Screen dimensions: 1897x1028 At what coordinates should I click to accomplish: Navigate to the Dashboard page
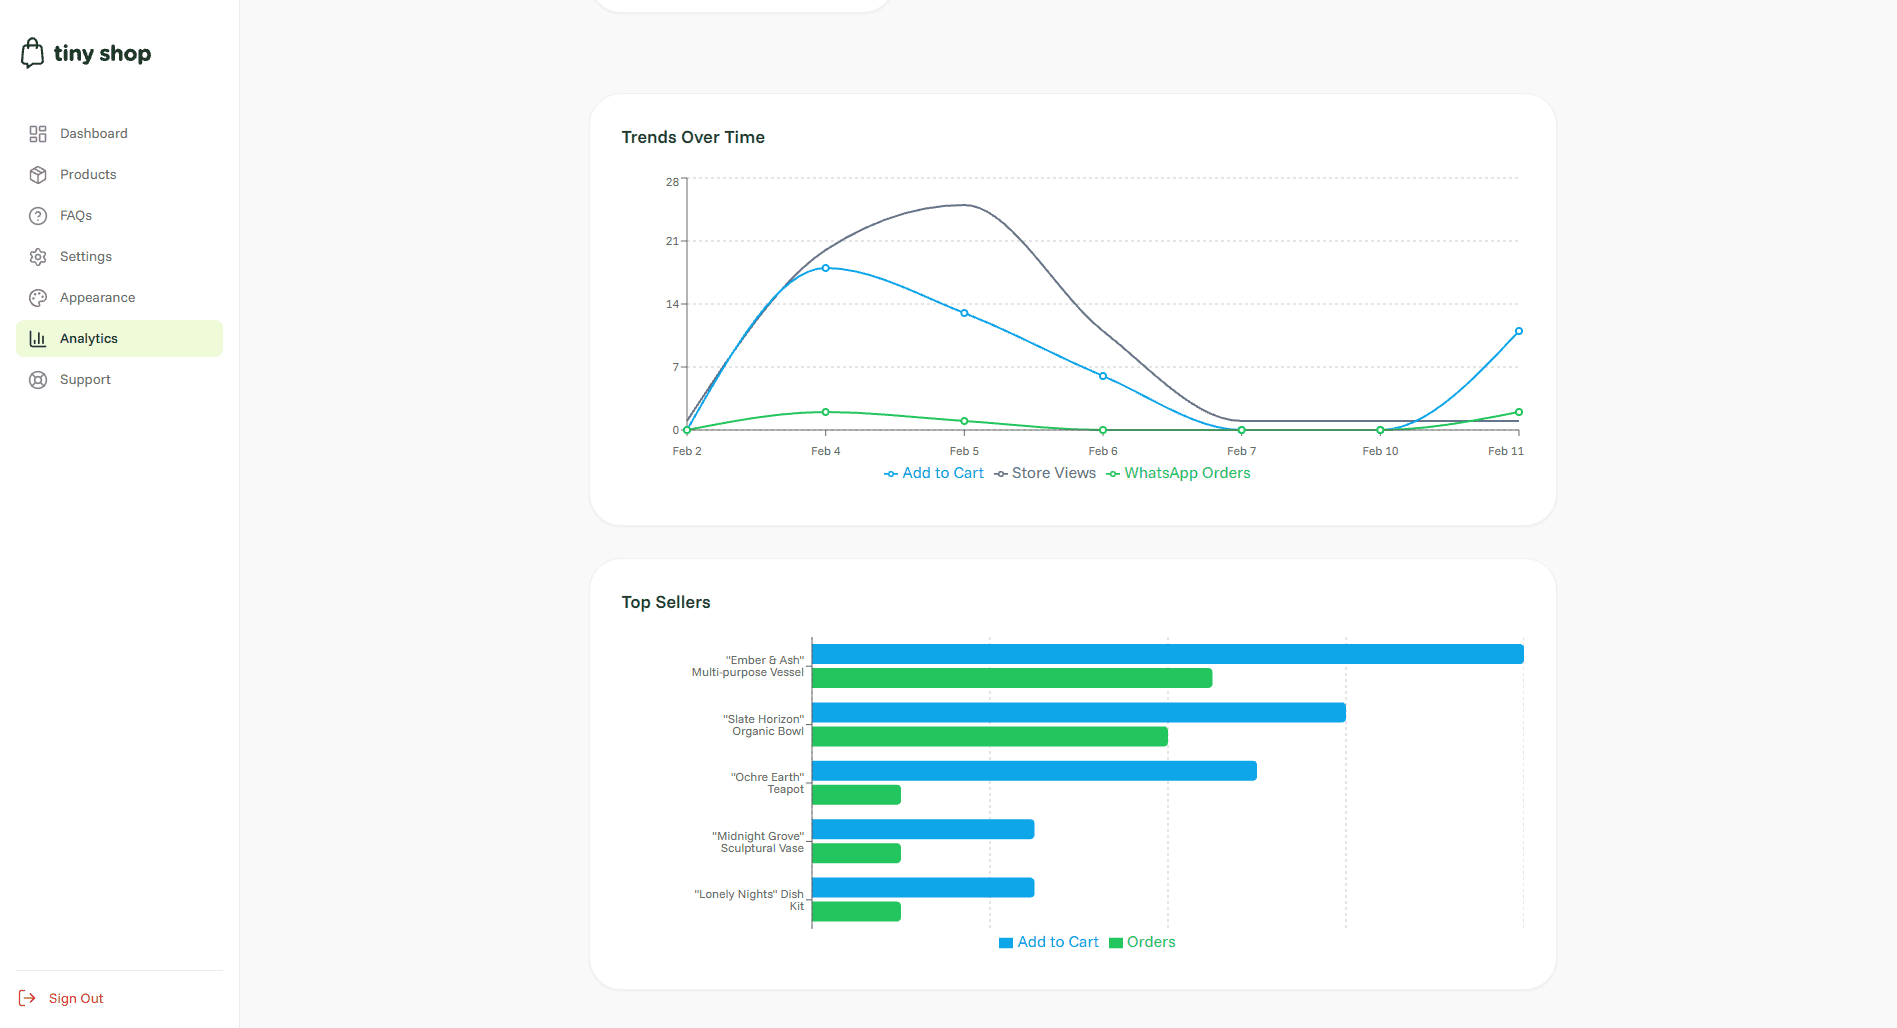coord(93,133)
